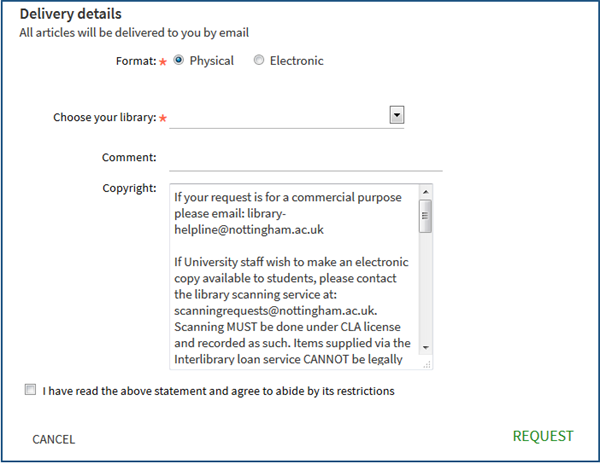The image size is (600, 464).
Task: Open the Choose your library dropdown arrow
Action: (x=397, y=115)
